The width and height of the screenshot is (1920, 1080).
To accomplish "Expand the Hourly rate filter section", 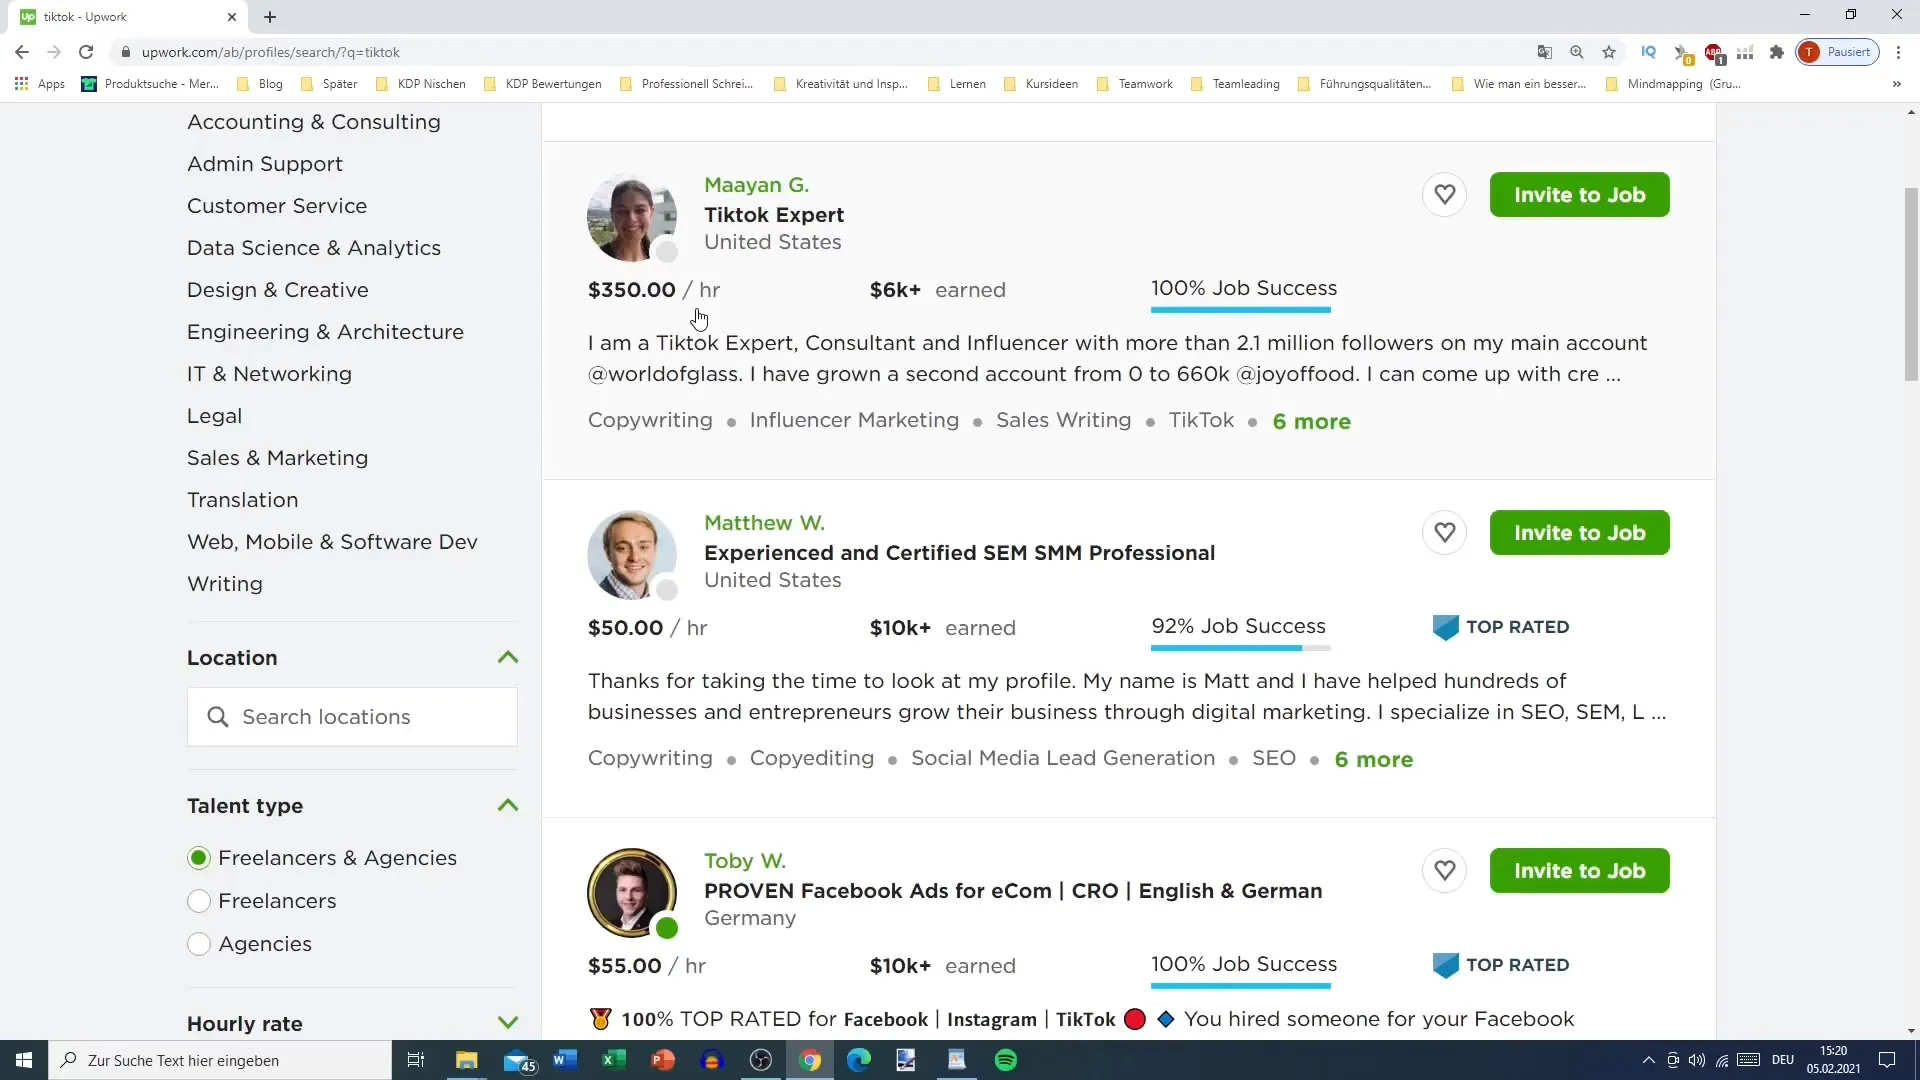I will (x=508, y=1022).
